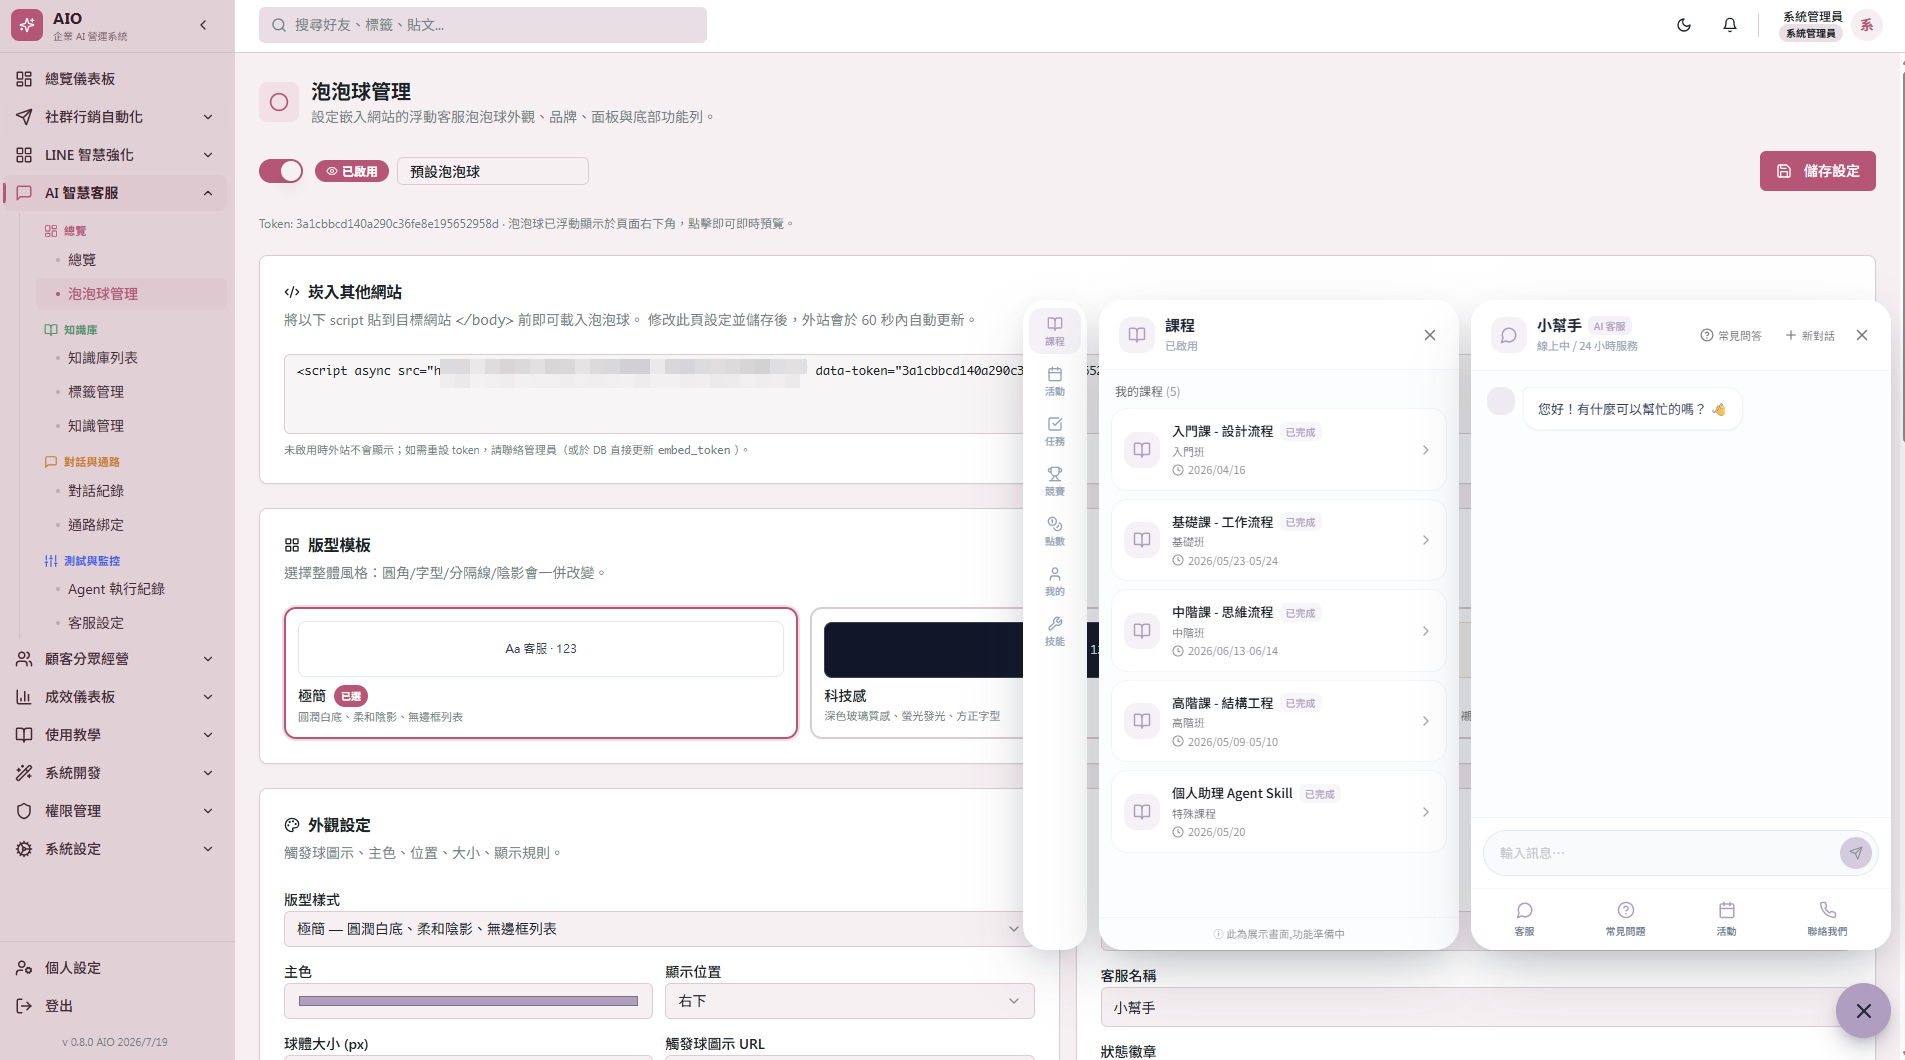This screenshot has width=1905, height=1060.
Task: Collapse AI 智慧客服 menu
Action: tap(116, 193)
